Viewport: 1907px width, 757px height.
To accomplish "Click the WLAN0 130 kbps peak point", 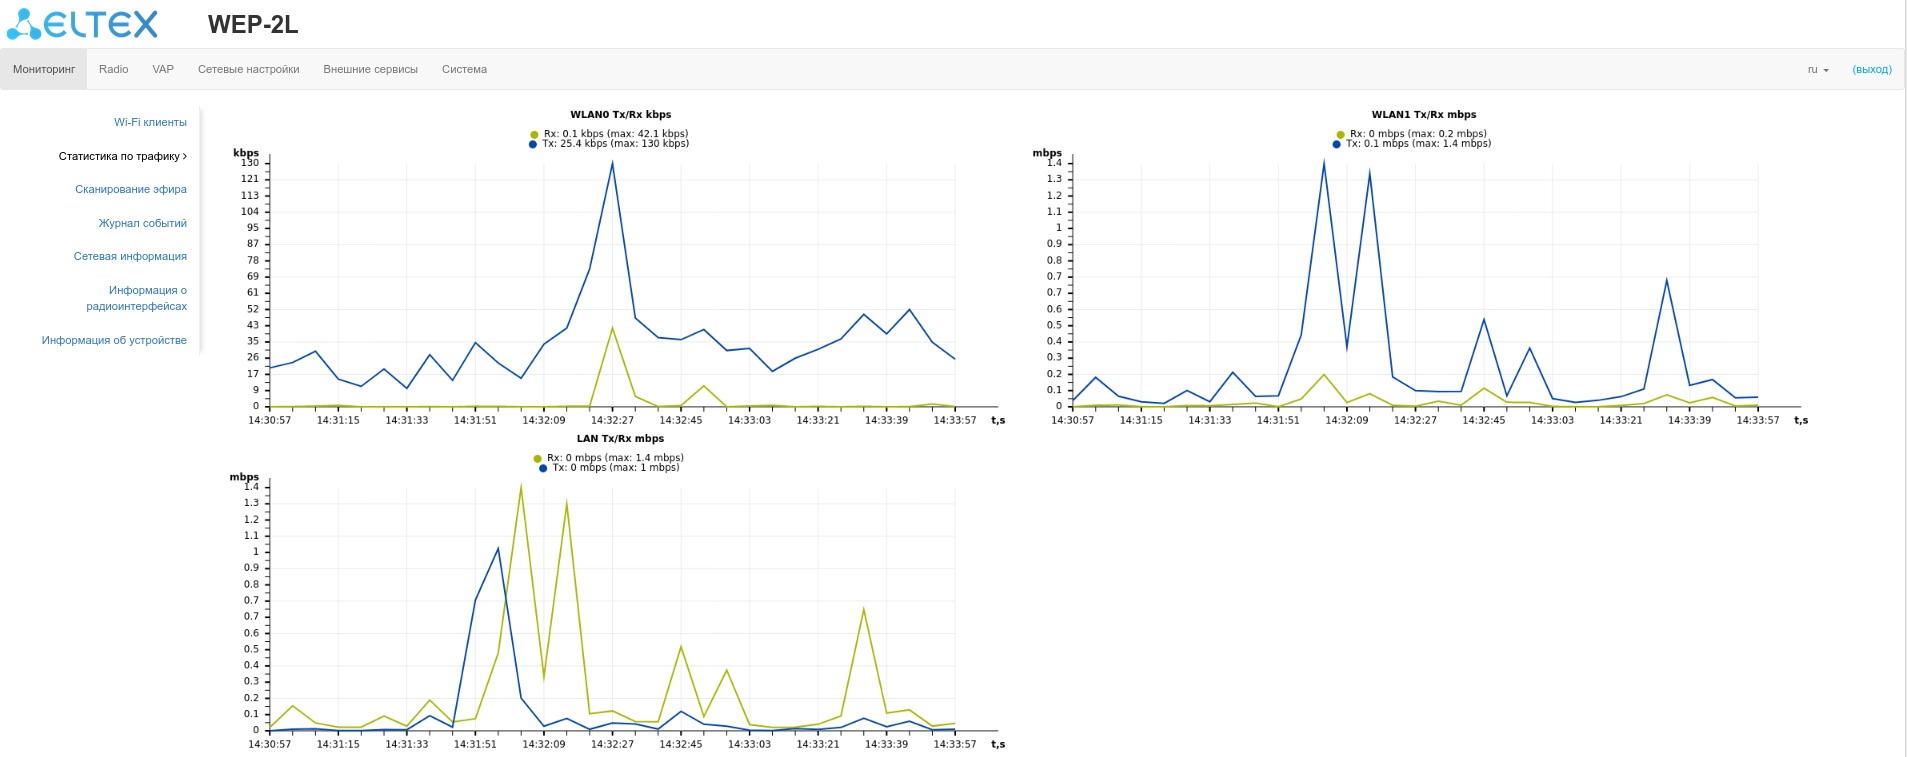I will 612,163.
